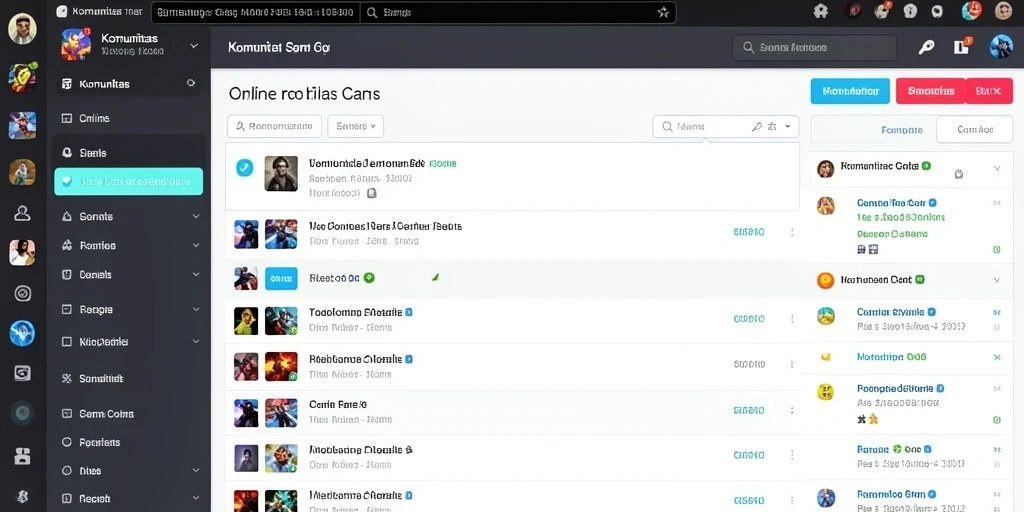The height and width of the screenshot is (512, 1024).
Task: Click the green badge icon next to Rieet
Action: (x=369, y=278)
